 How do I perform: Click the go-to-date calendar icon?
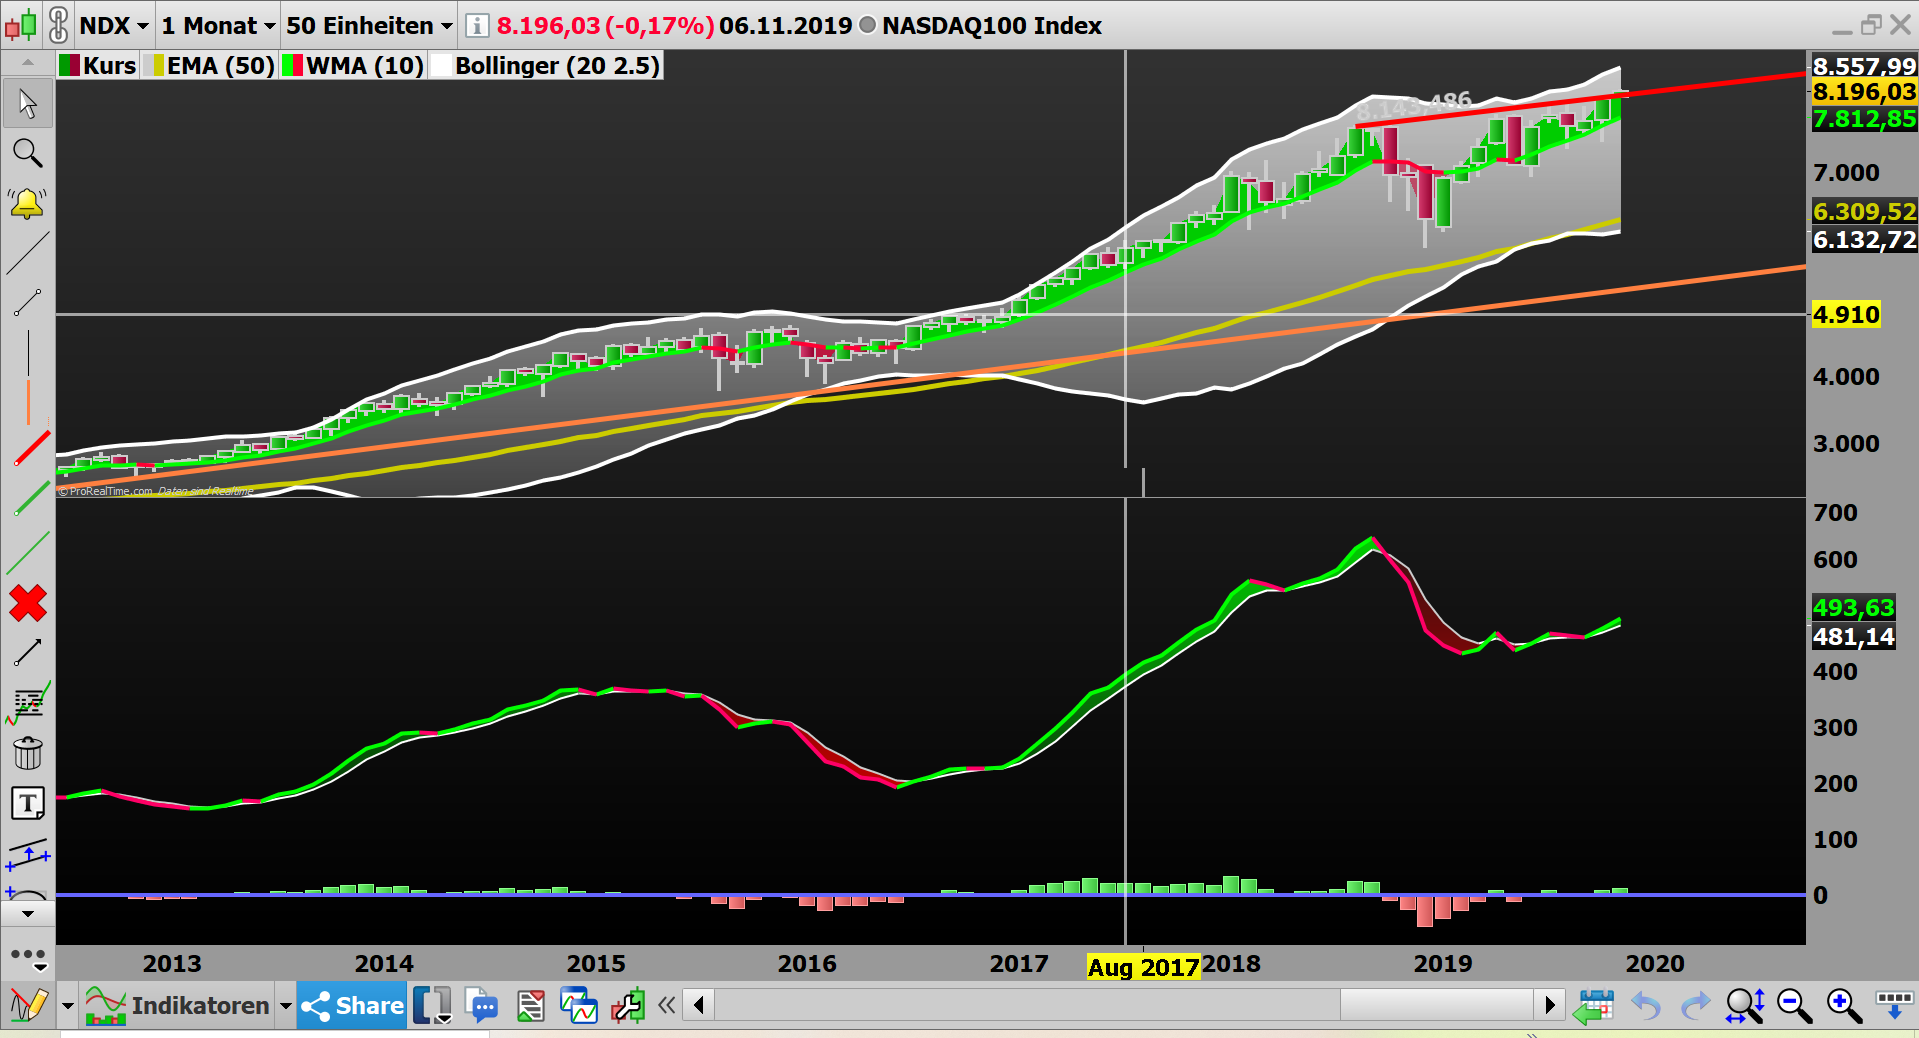1594,1006
